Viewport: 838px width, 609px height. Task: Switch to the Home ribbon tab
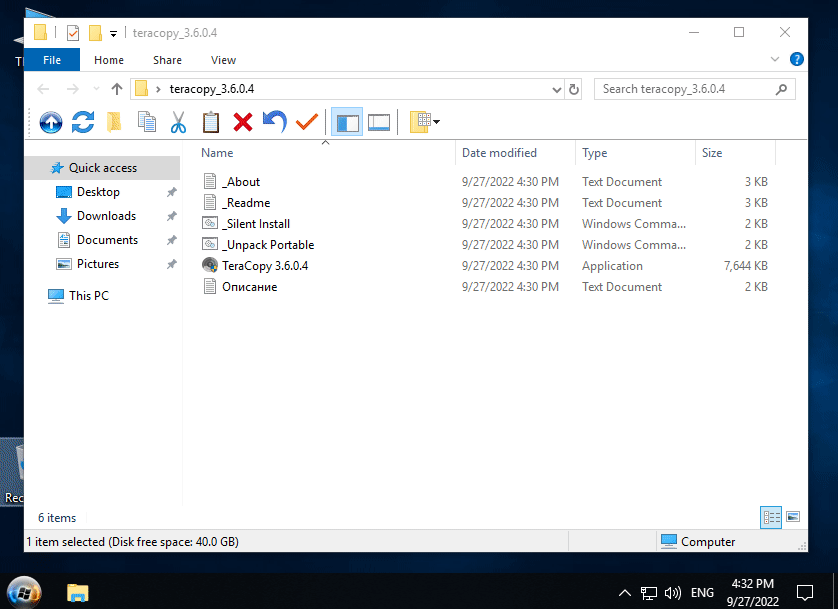click(109, 60)
